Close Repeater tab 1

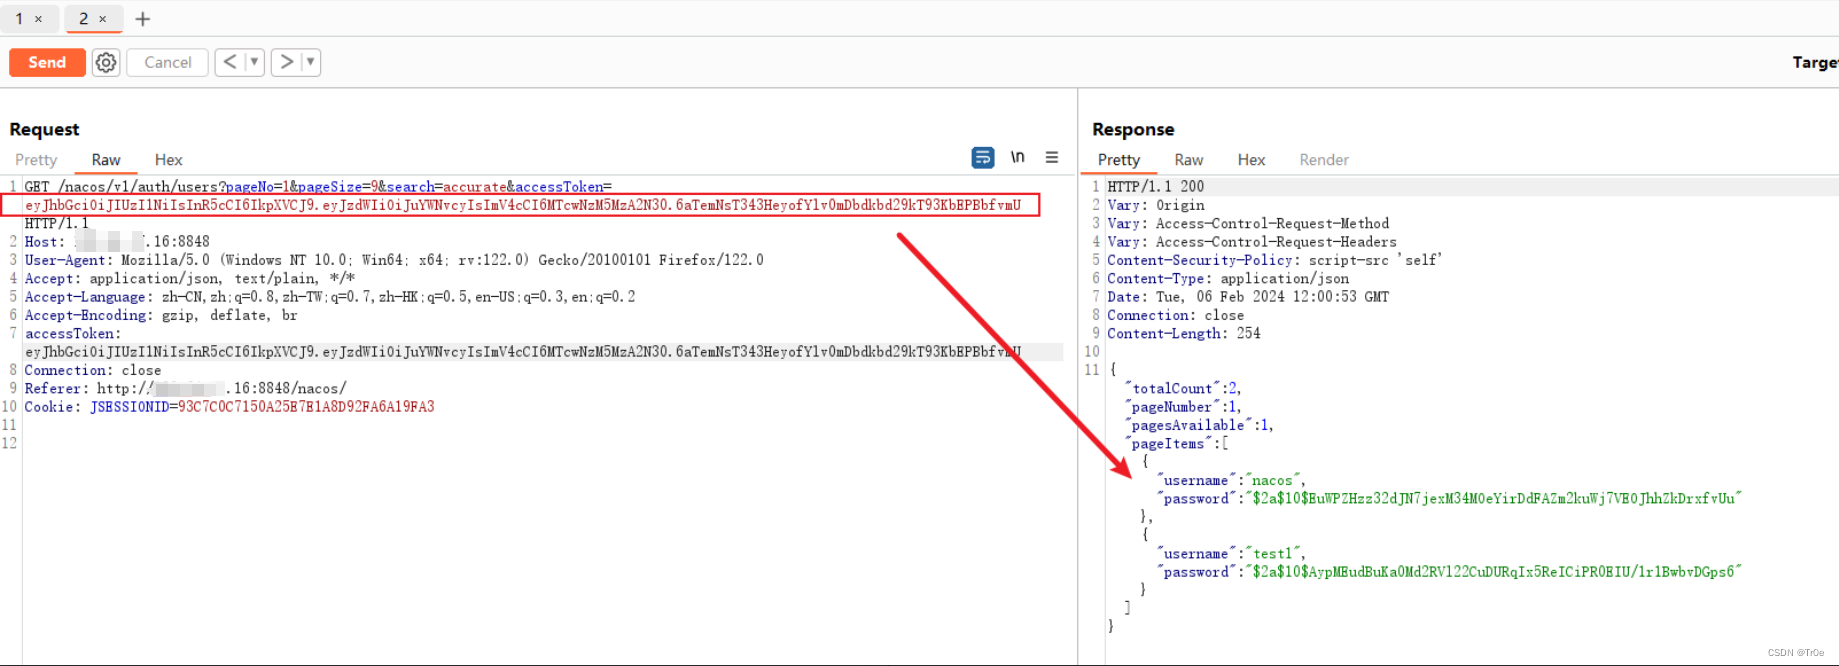click(39, 19)
